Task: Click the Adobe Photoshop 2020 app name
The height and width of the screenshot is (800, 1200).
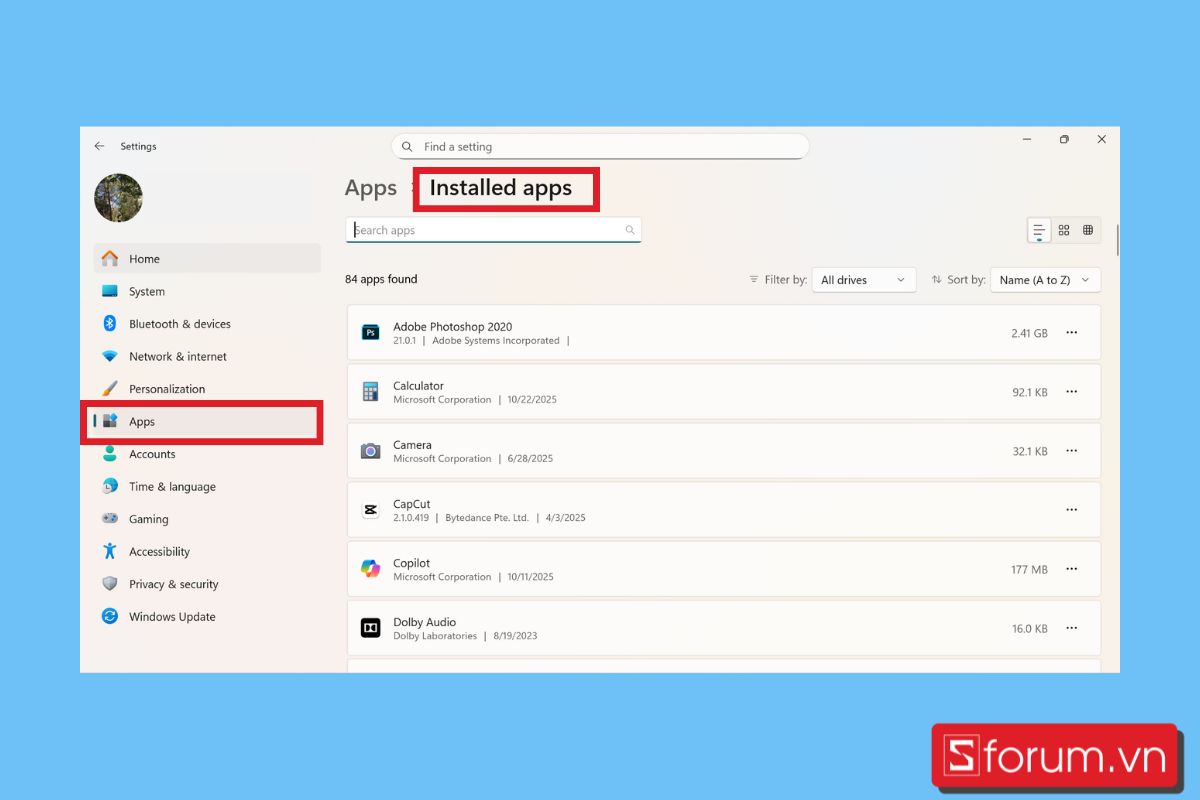Action: click(x=453, y=327)
